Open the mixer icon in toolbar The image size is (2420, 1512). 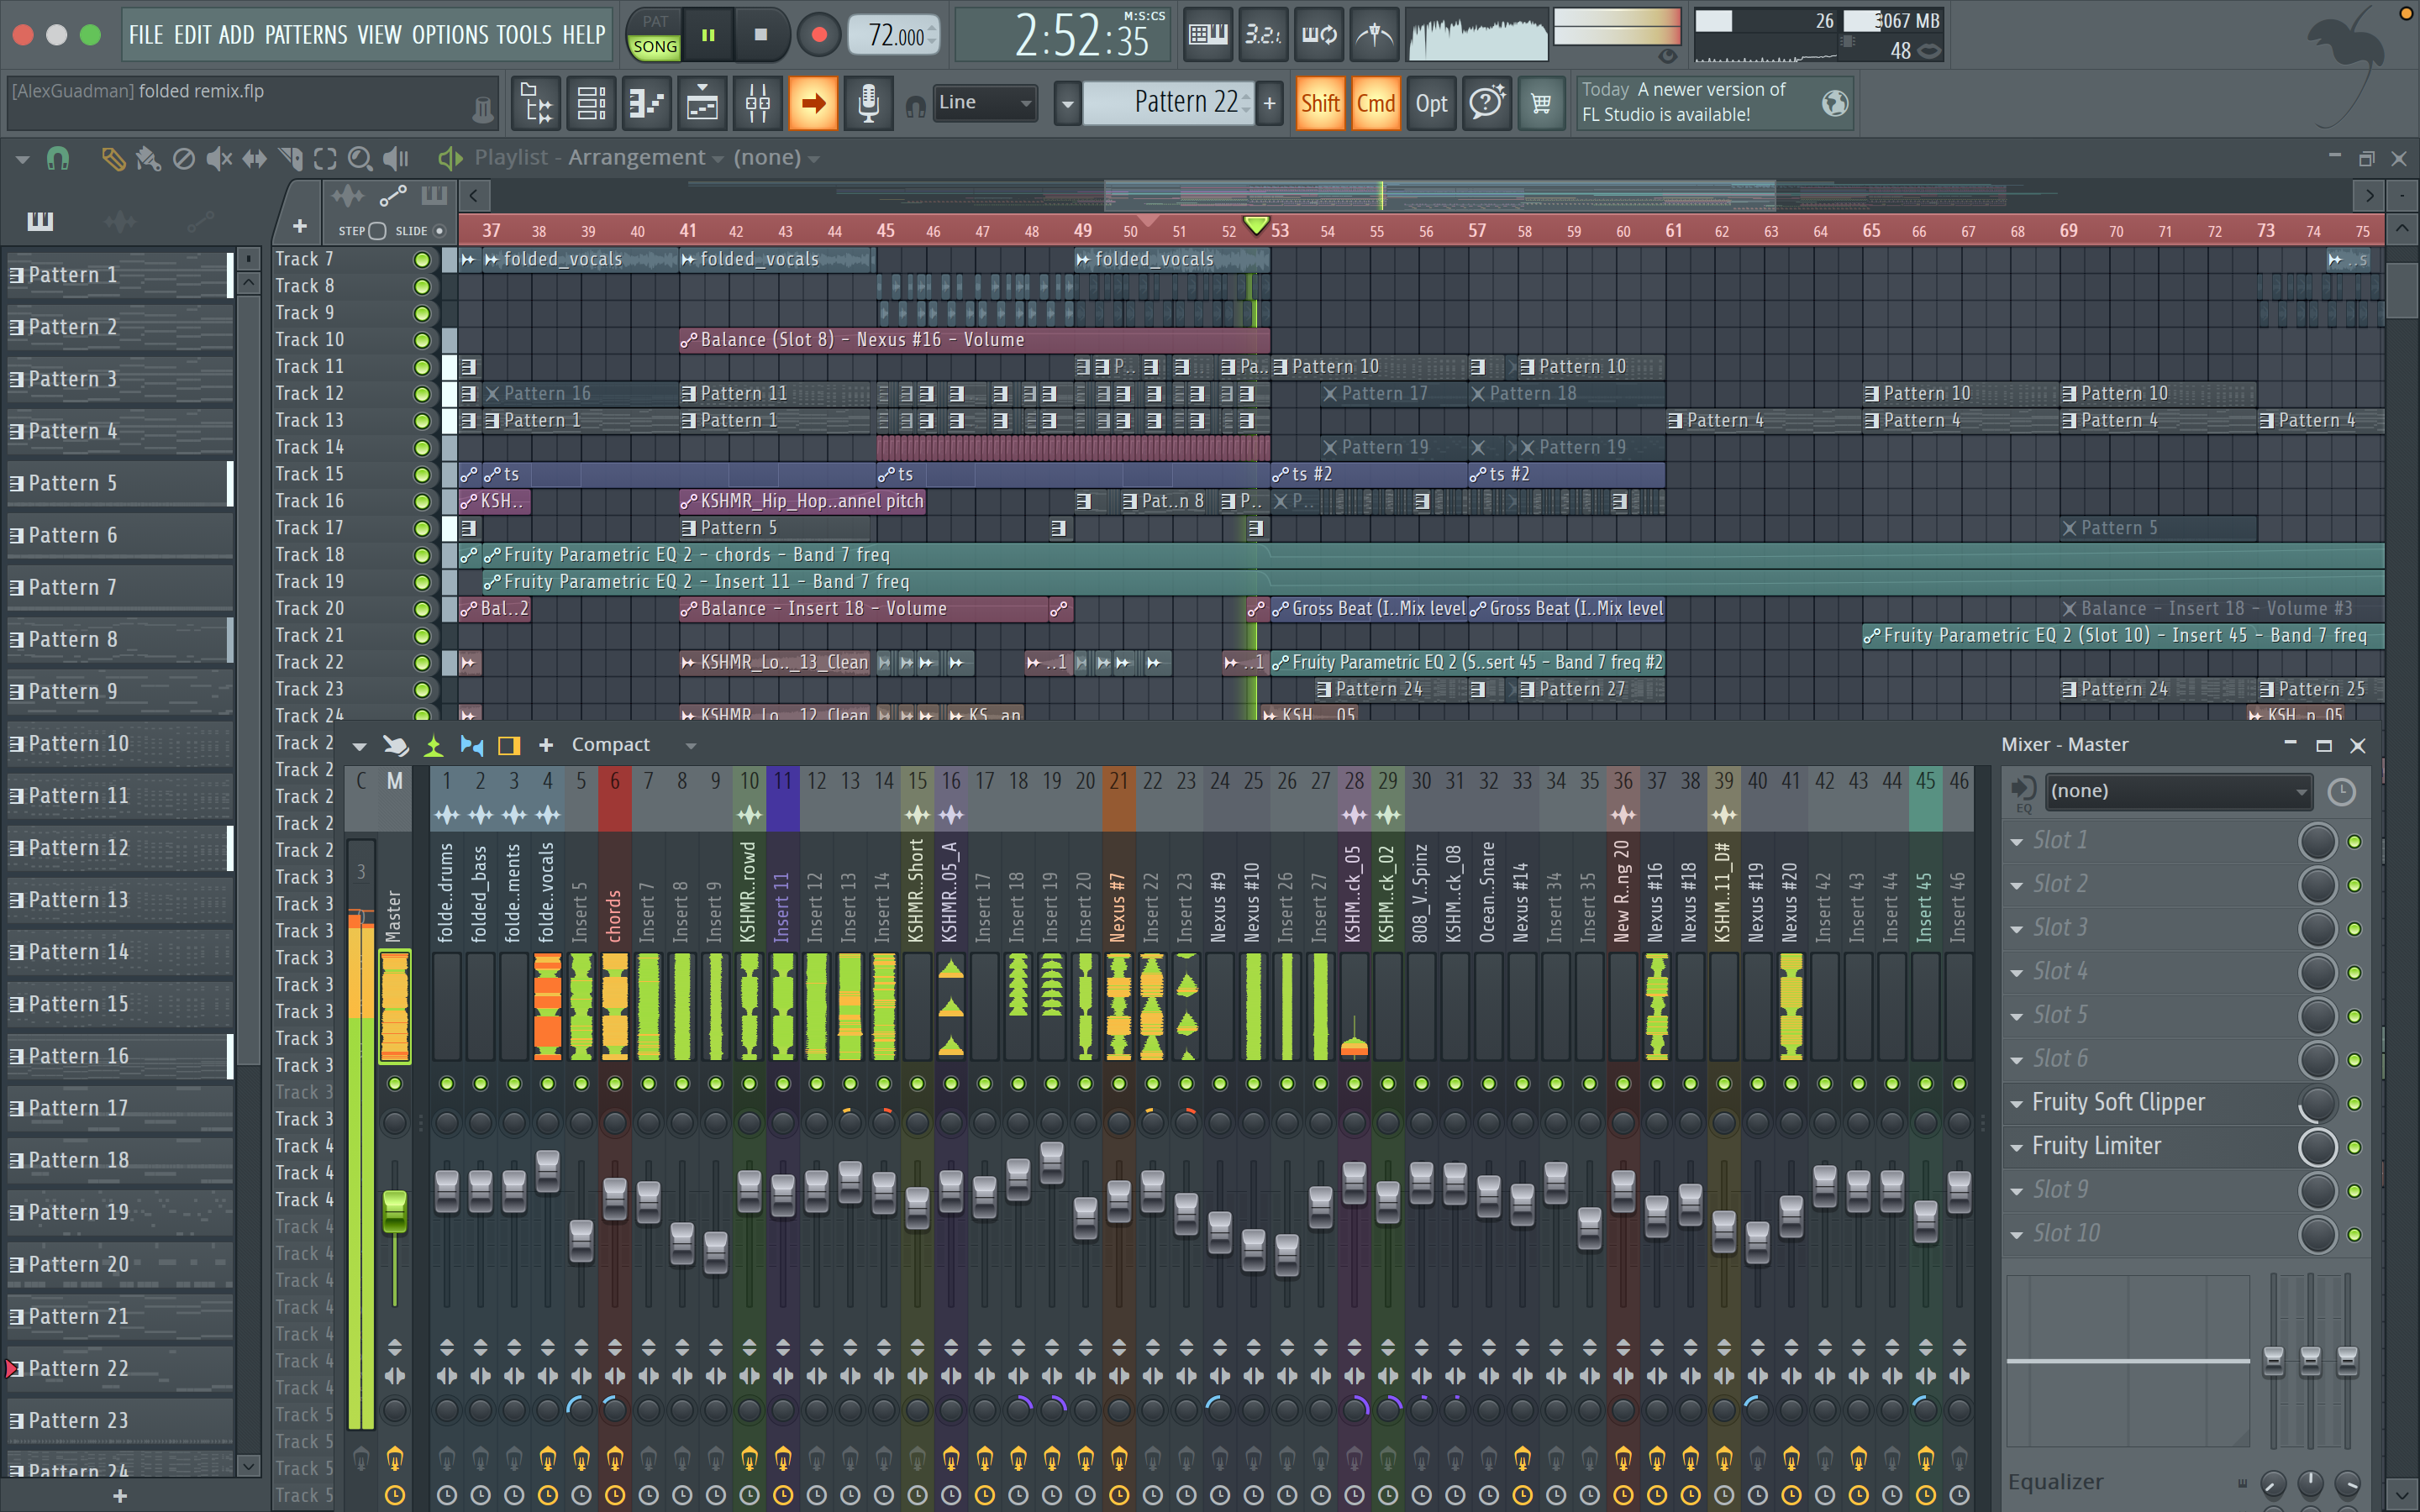coord(758,103)
